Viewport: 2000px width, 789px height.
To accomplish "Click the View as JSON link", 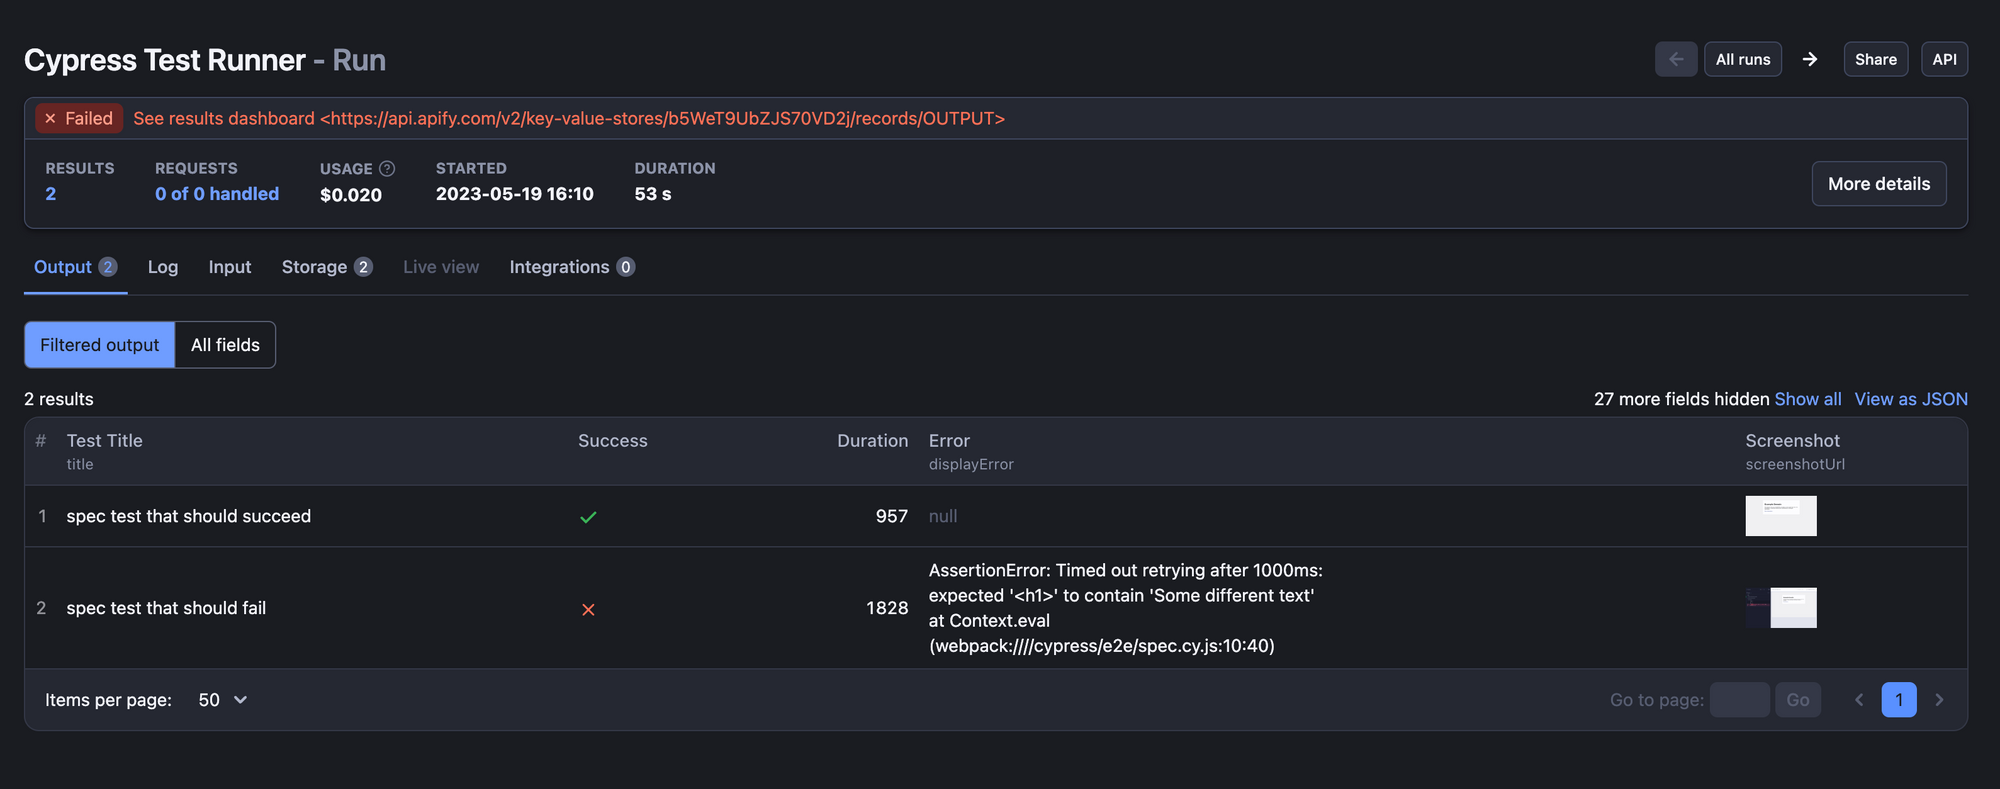I will click(x=1911, y=399).
